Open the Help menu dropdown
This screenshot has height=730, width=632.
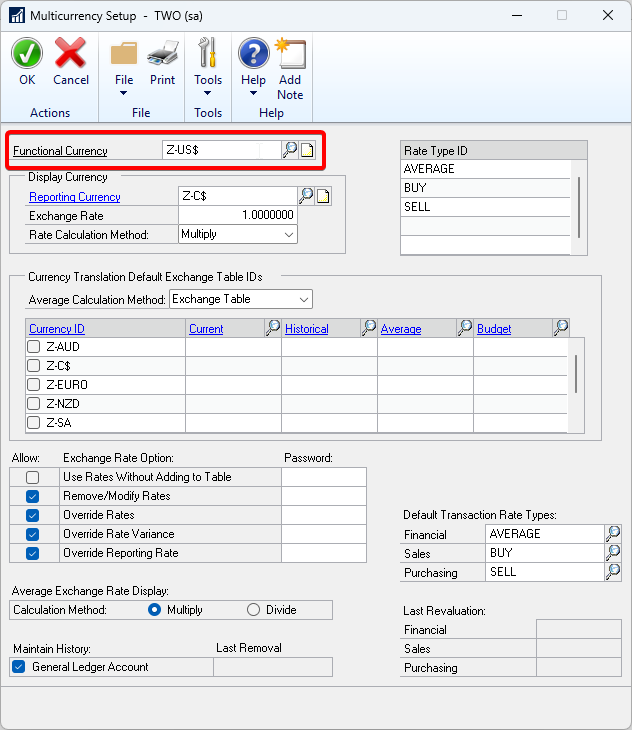pyautogui.click(x=254, y=82)
